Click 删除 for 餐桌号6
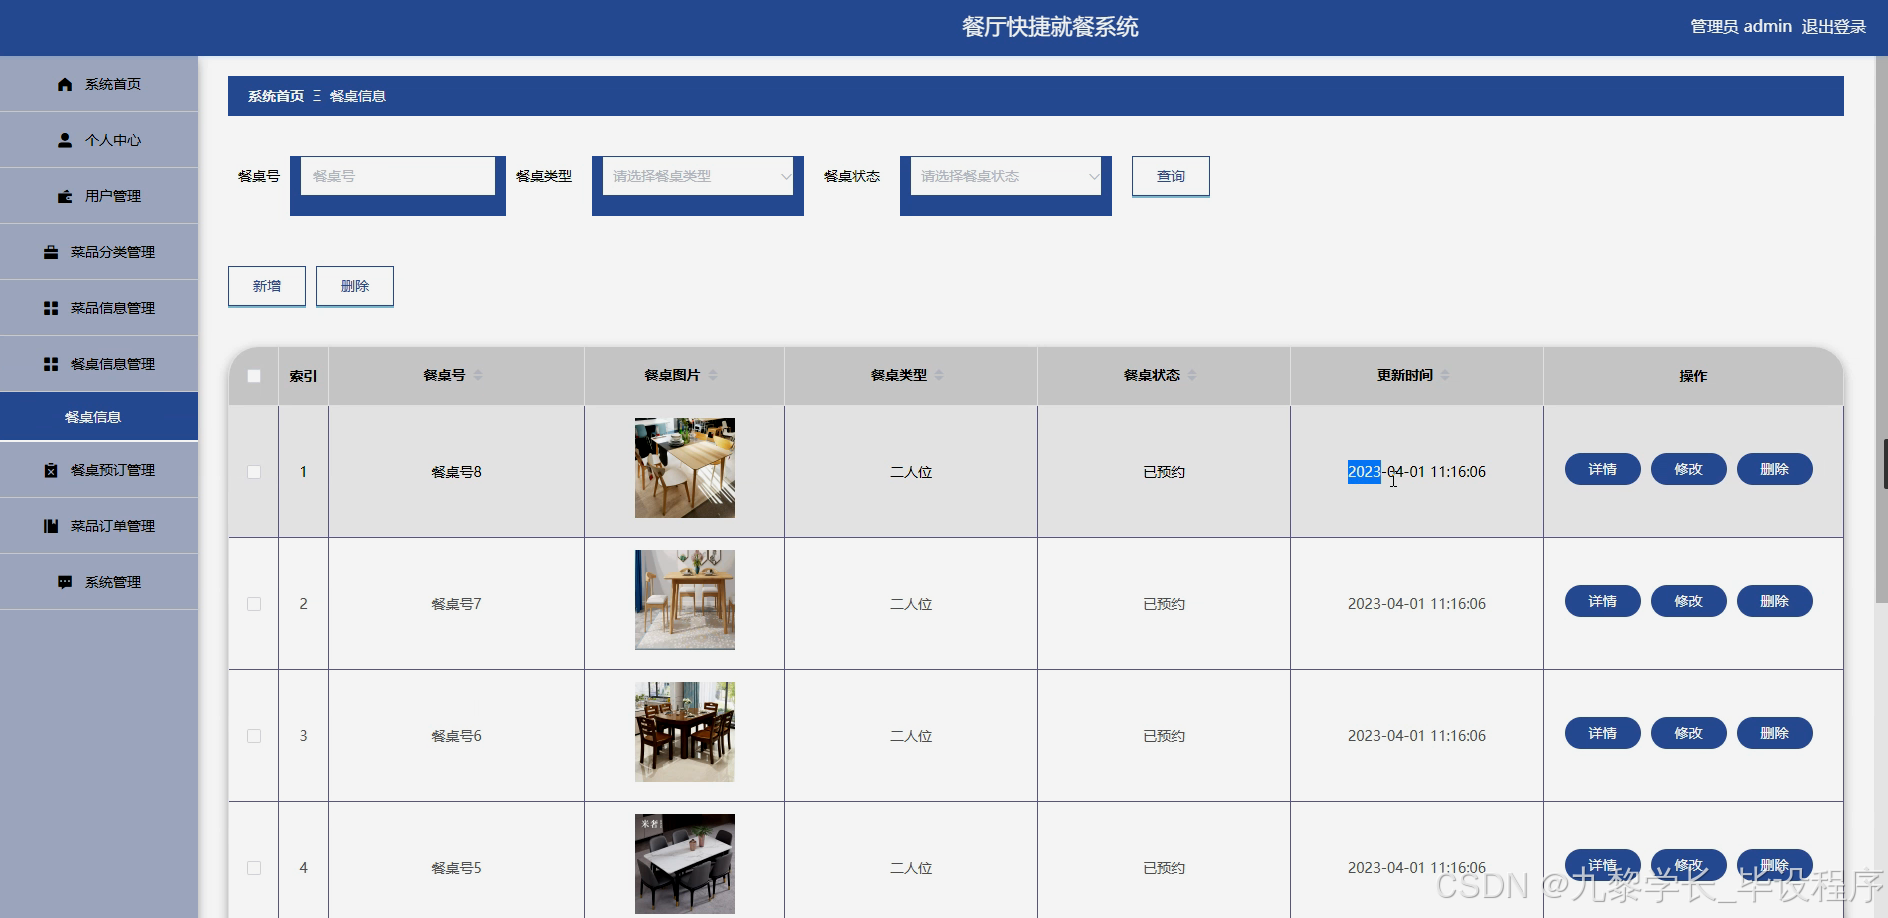The image size is (1888, 918). [x=1775, y=733]
